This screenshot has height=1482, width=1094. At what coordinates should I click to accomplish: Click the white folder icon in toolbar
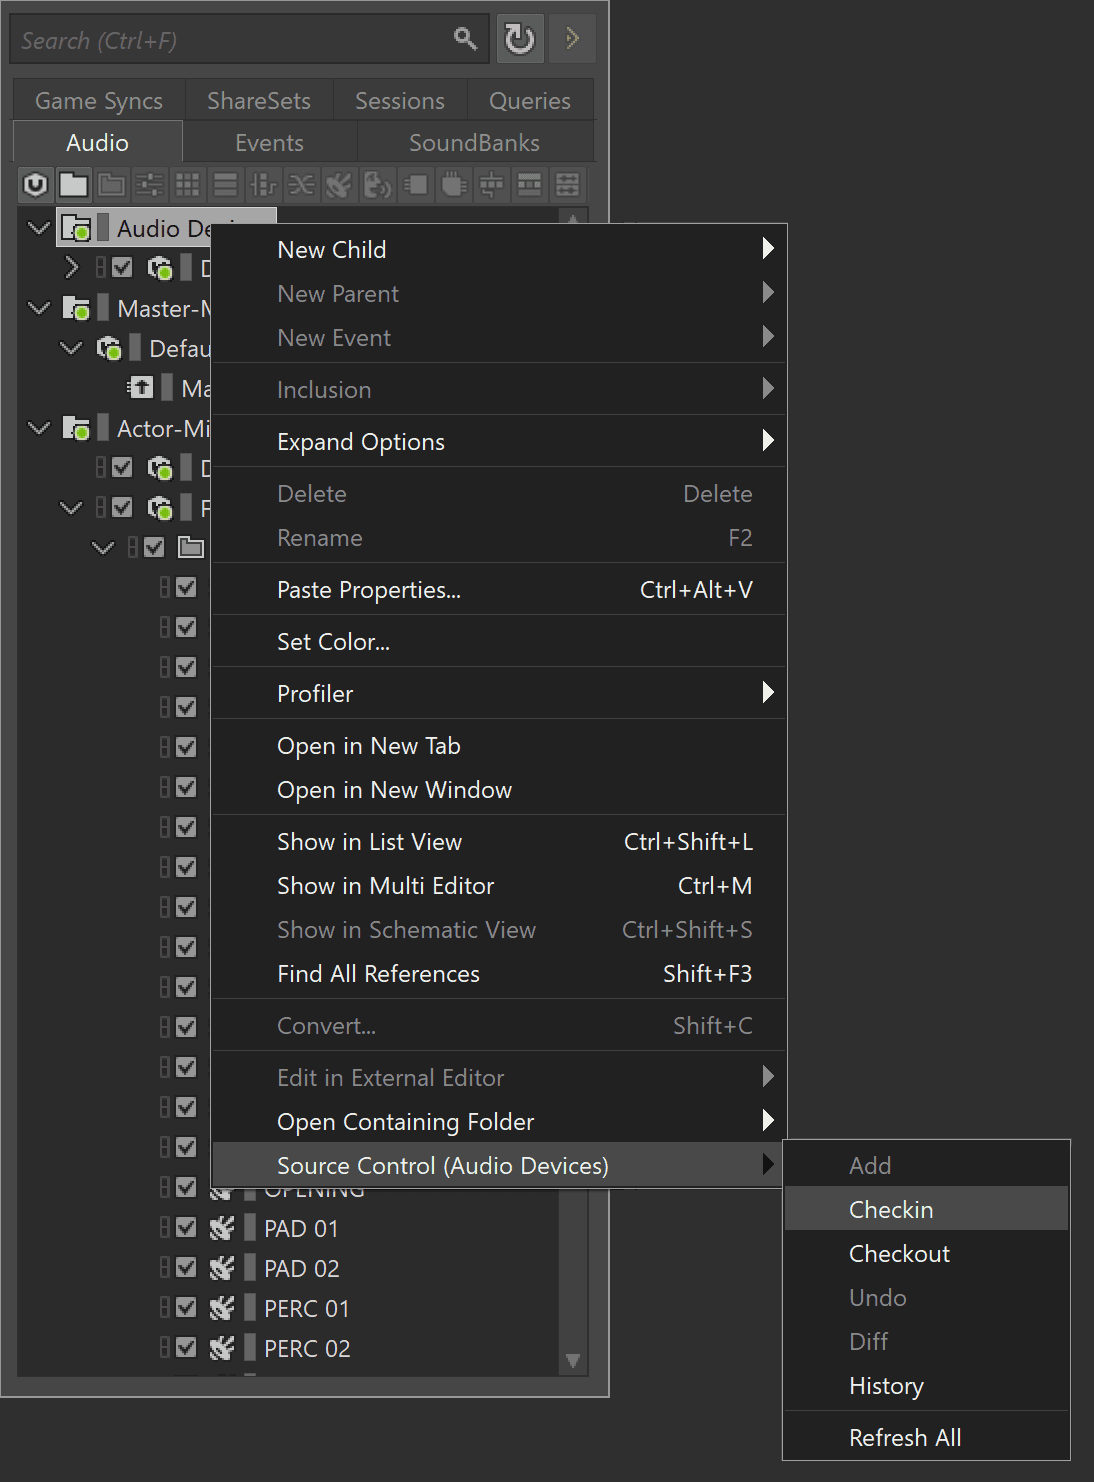point(73,185)
